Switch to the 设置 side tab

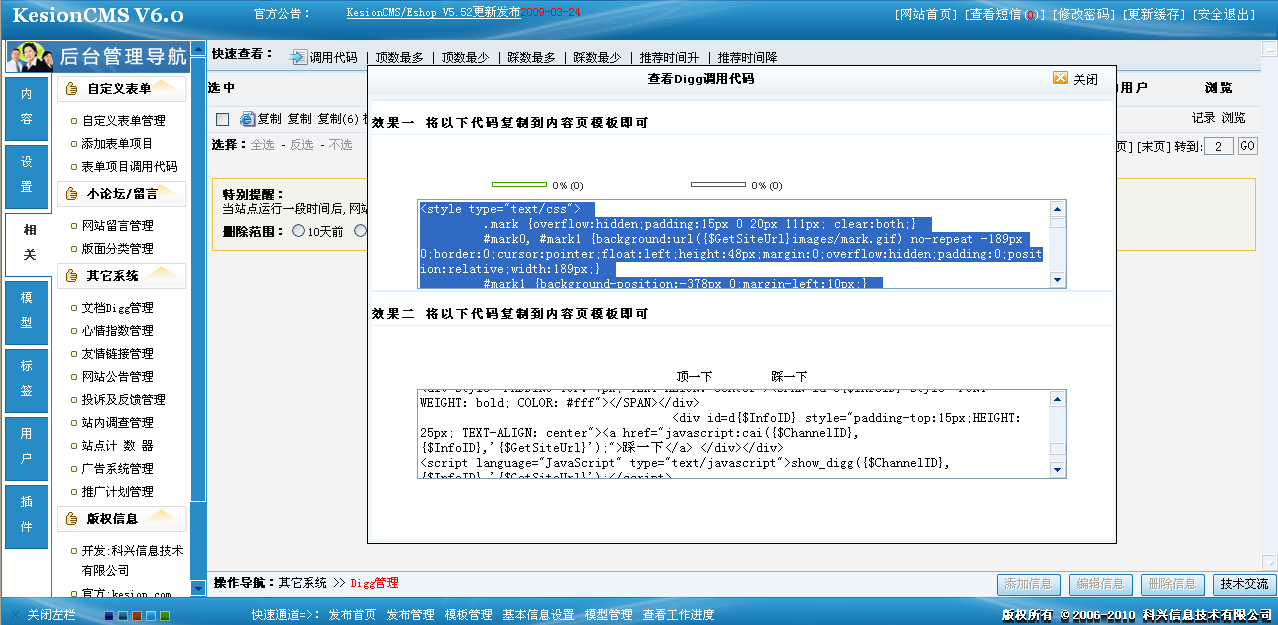coord(27,174)
